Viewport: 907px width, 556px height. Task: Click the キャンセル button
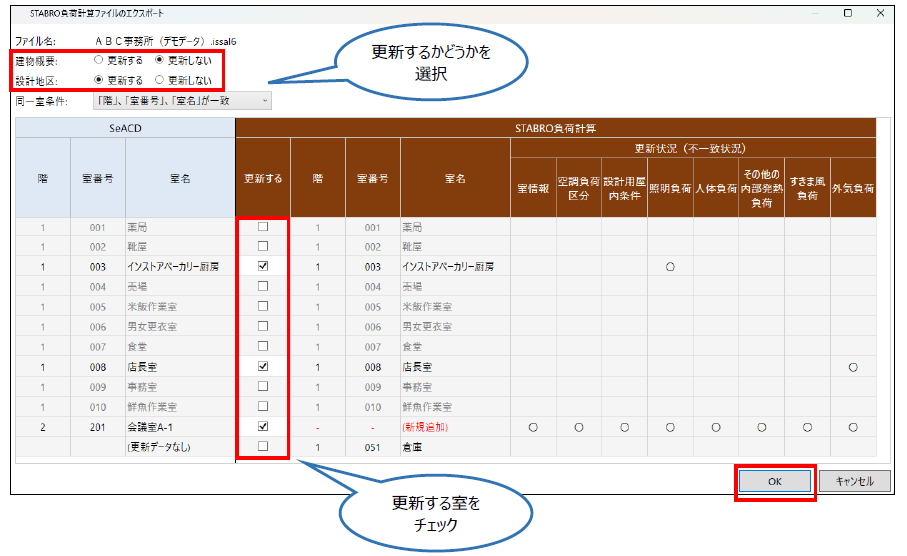click(x=853, y=481)
